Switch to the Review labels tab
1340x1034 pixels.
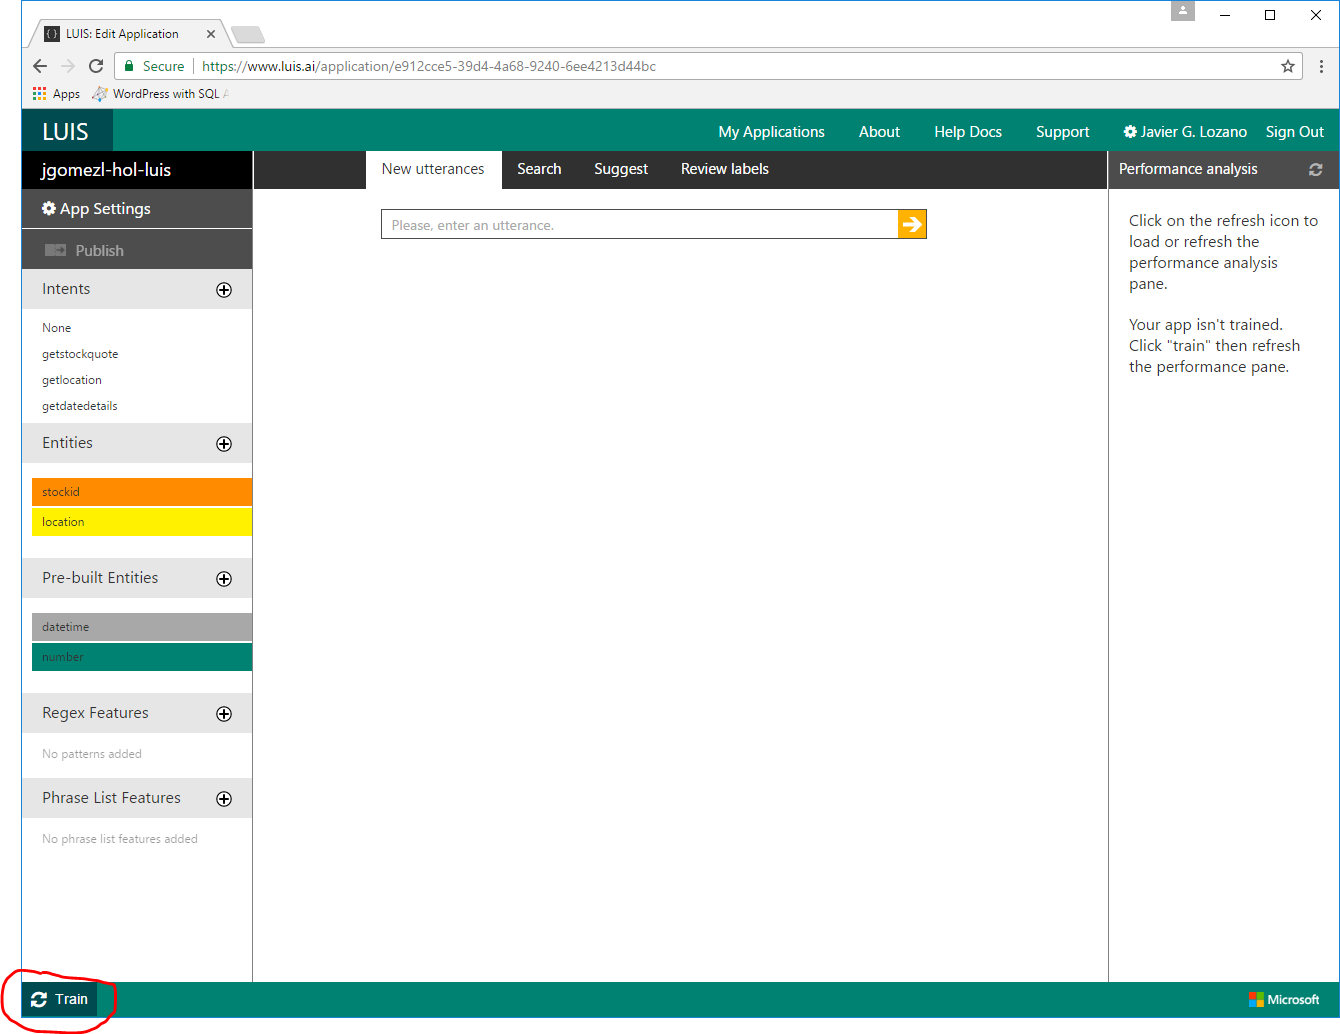[x=725, y=169]
